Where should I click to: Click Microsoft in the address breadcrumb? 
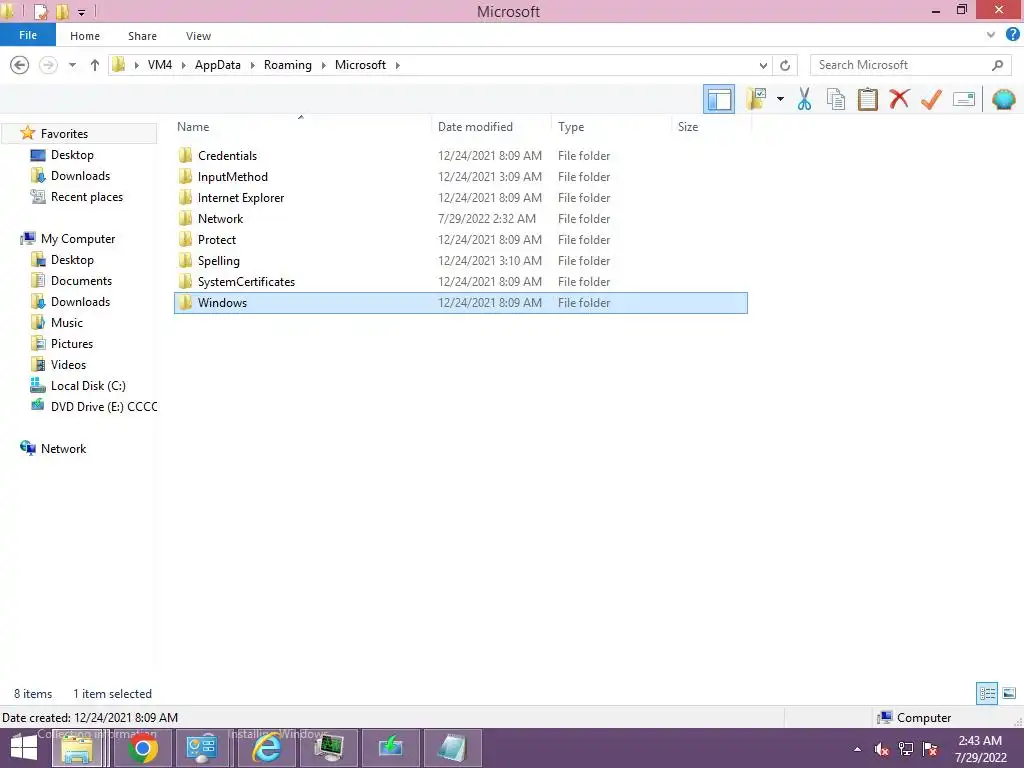click(x=360, y=65)
